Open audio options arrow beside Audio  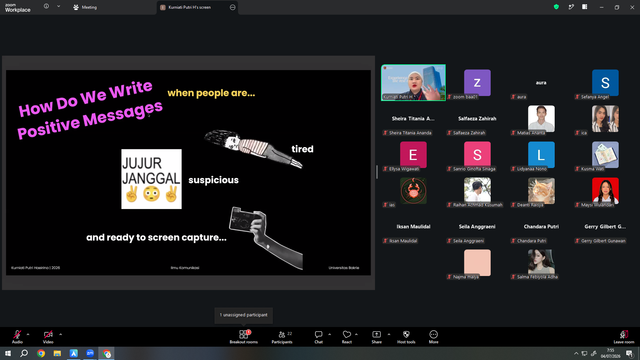click(x=28, y=334)
